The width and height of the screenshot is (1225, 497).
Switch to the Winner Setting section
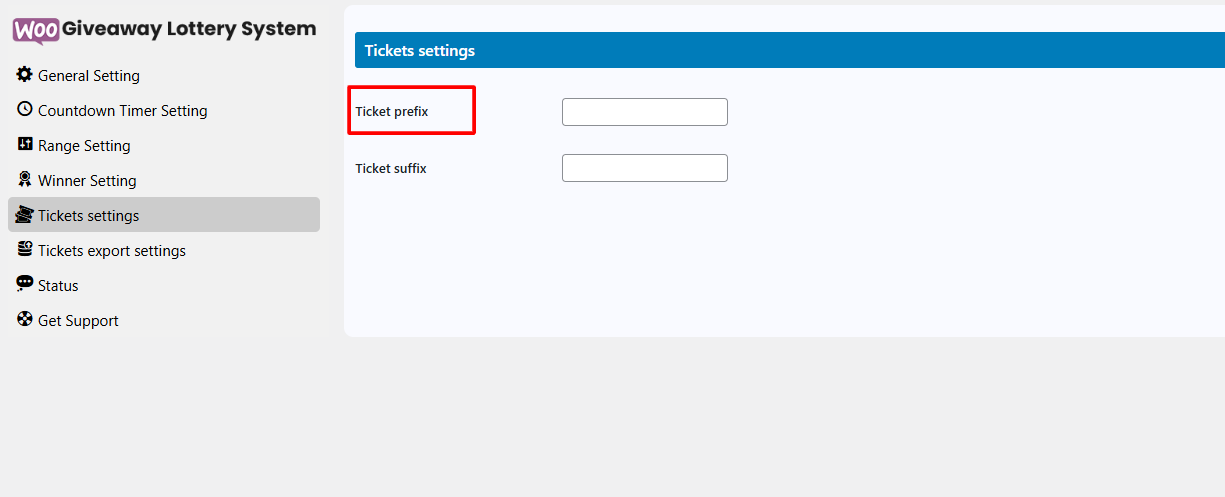pyautogui.click(x=87, y=181)
